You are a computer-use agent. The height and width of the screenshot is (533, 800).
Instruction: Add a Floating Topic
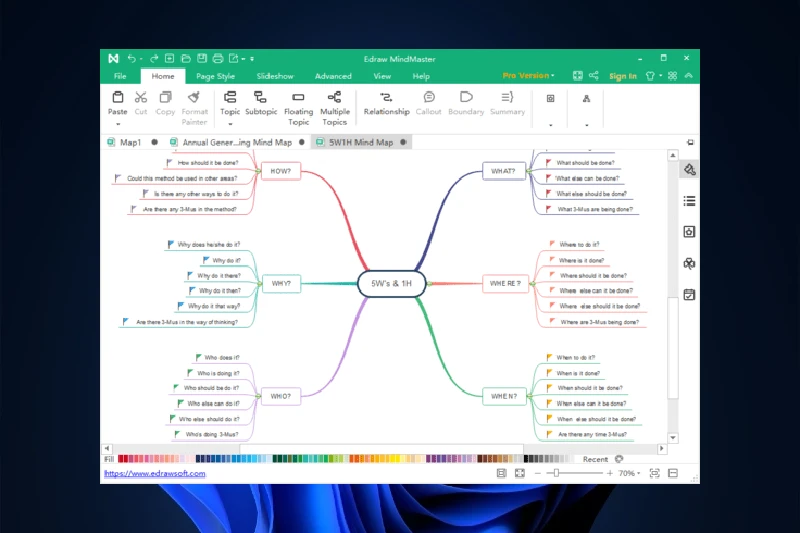[298, 98]
